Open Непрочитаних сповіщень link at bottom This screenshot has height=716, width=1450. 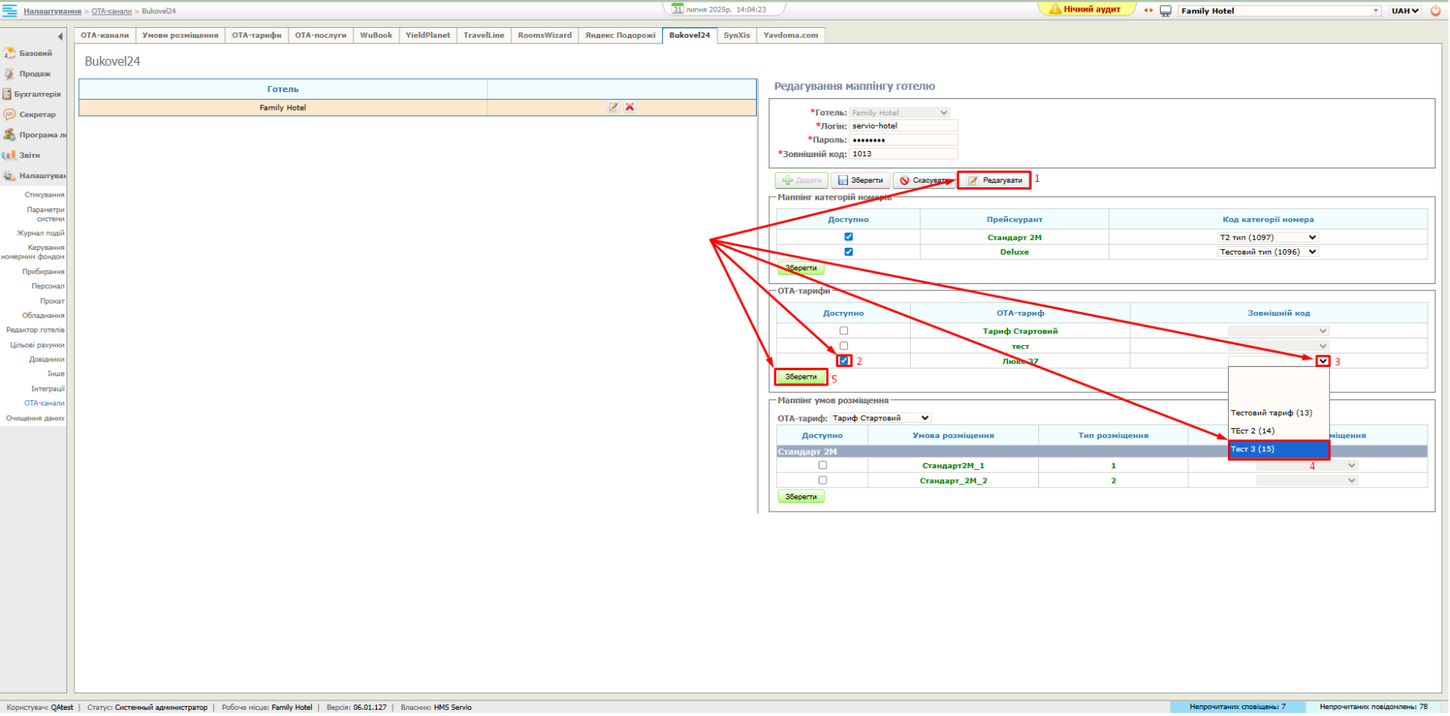point(1238,707)
